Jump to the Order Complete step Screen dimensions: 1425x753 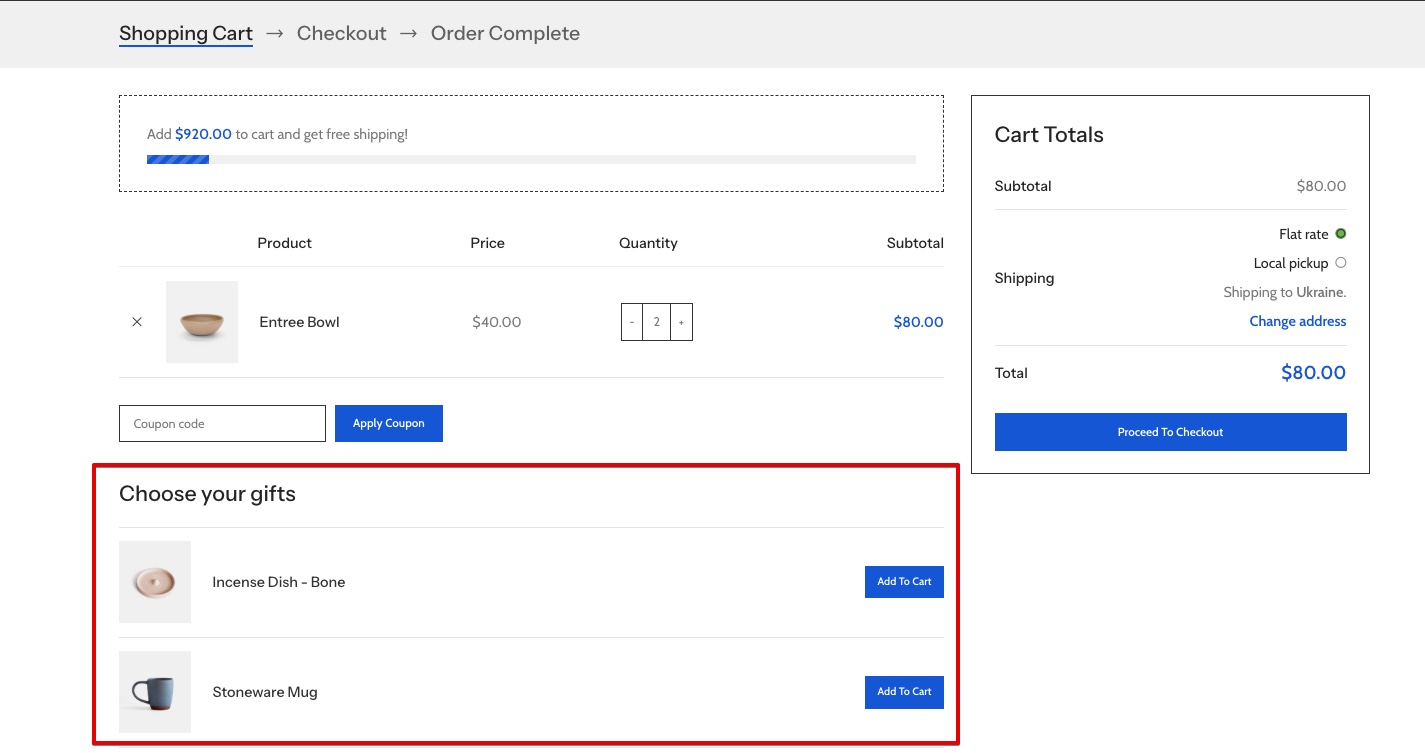505,33
